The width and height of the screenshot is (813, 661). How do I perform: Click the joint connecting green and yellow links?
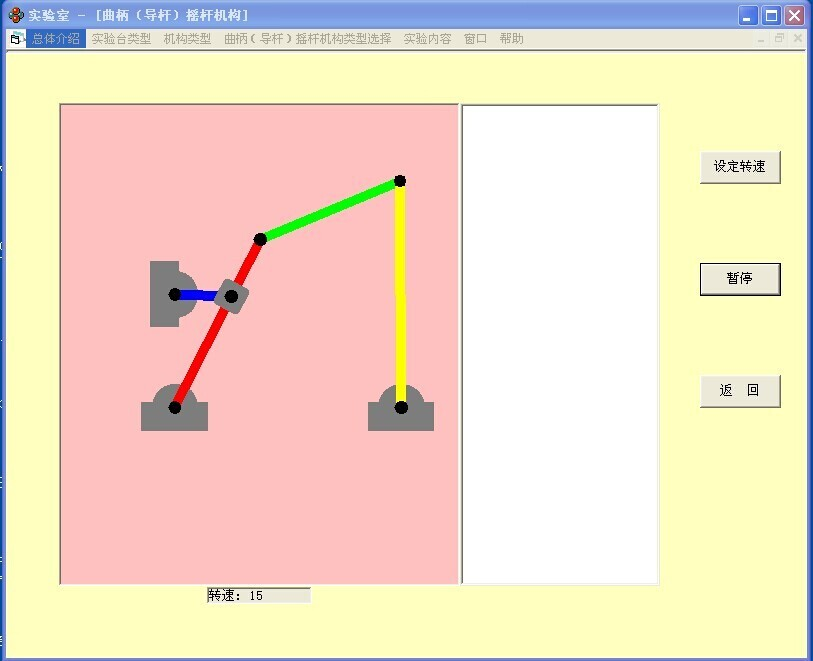coord(400,181)
